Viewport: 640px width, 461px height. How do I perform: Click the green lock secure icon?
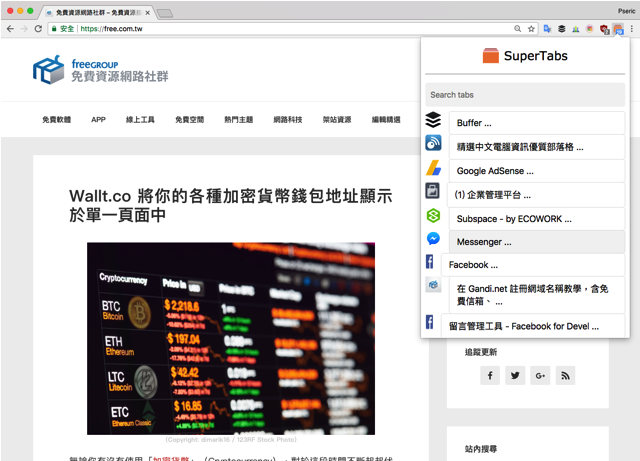tap(53, 29)
